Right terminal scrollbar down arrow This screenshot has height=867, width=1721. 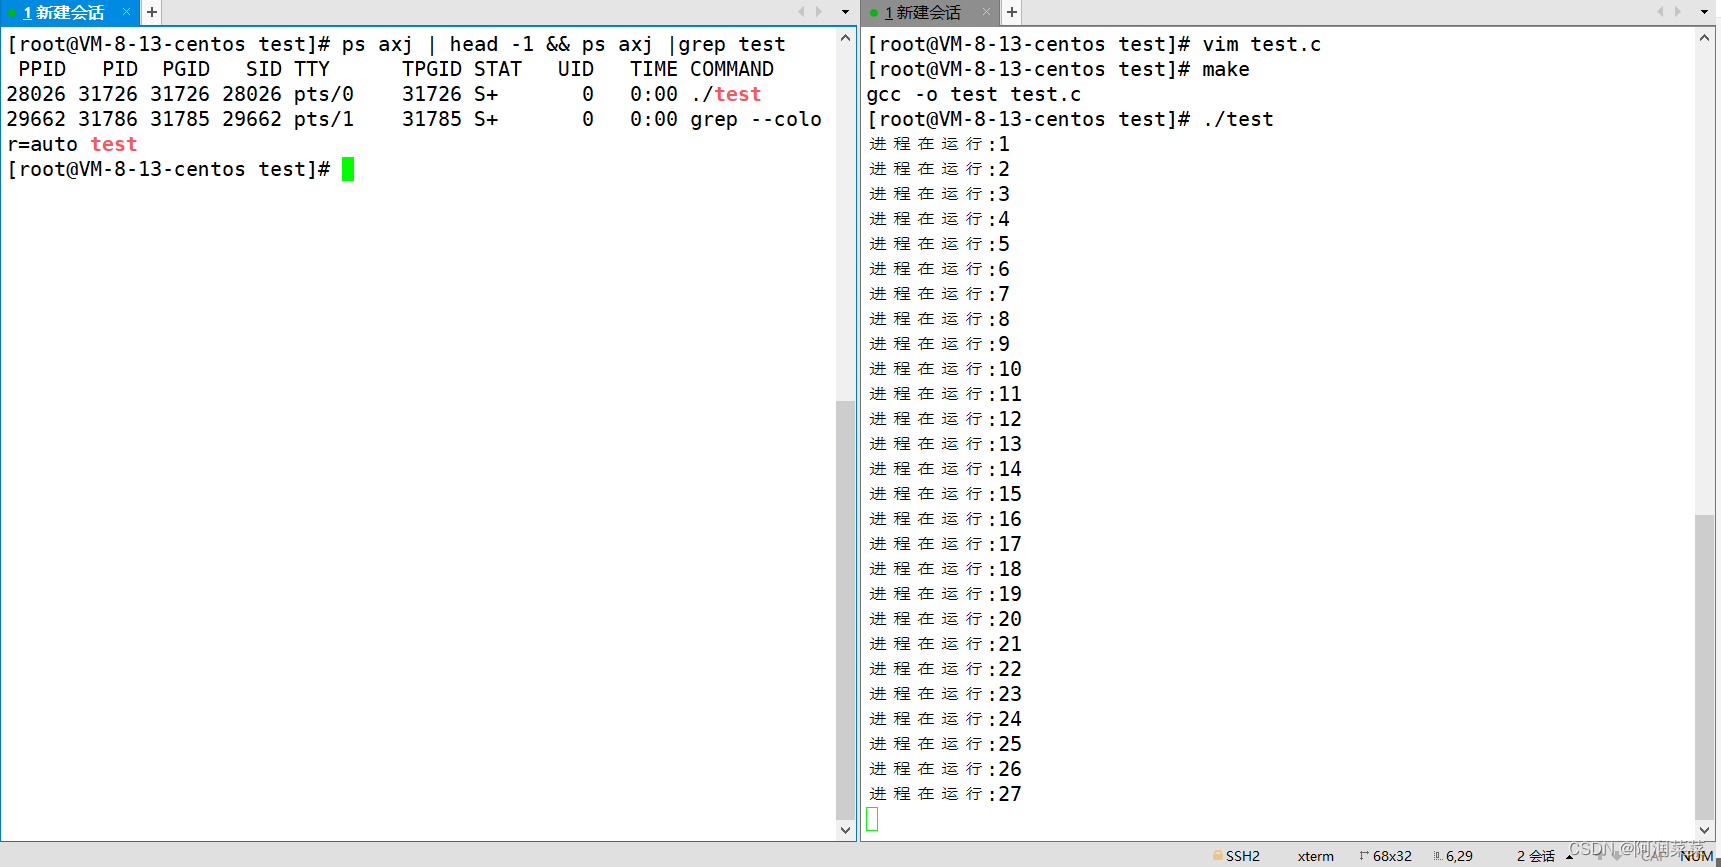(x=1705, y=830)
